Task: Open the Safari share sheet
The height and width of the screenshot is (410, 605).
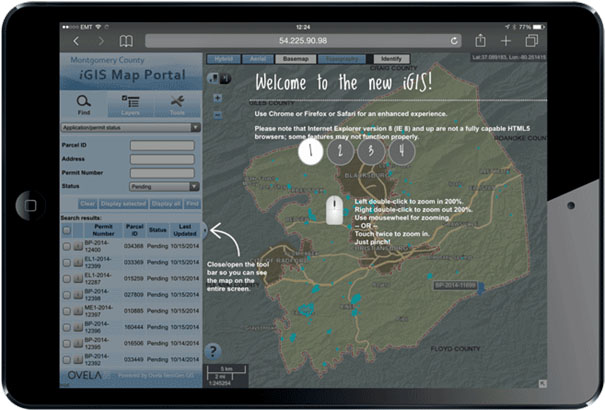Action: point(480,40)
